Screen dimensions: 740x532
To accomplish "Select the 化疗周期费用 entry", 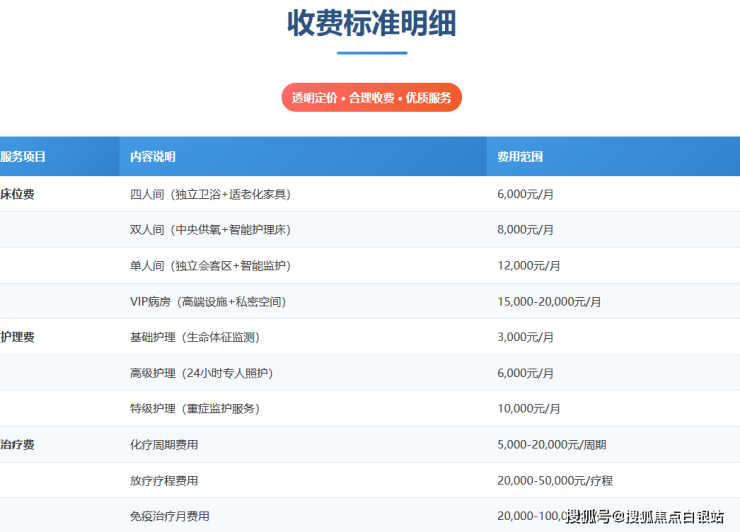I will coord(164,444).
